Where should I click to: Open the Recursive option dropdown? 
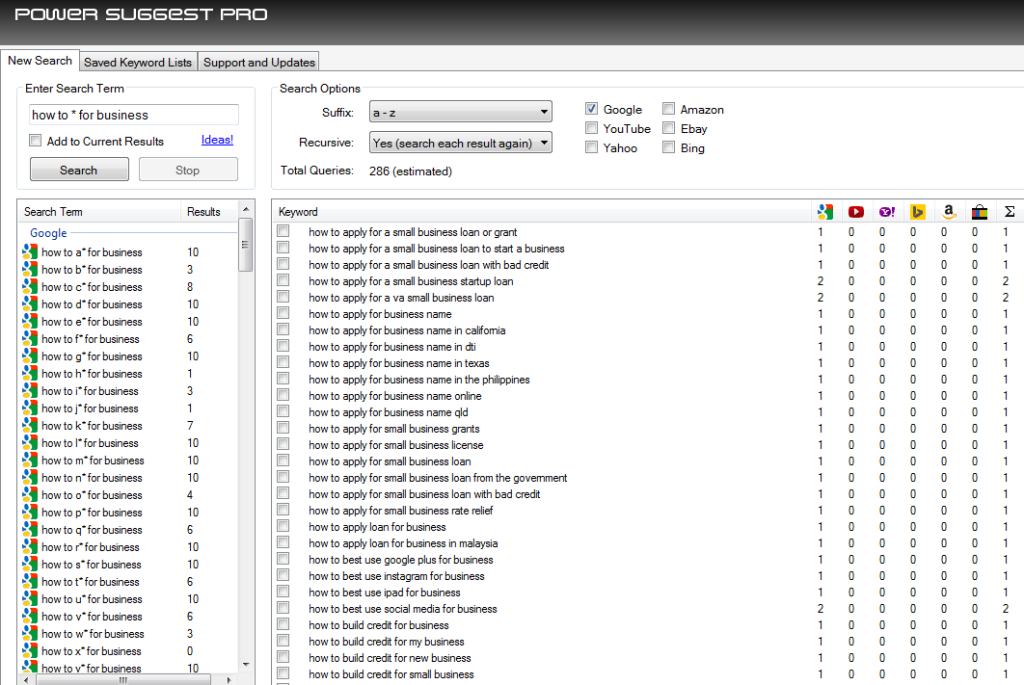460,142
